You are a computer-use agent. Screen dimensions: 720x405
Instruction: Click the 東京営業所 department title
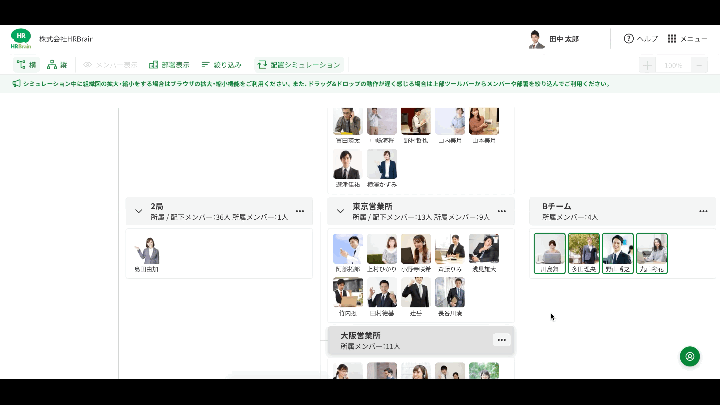tap(372, 206)
